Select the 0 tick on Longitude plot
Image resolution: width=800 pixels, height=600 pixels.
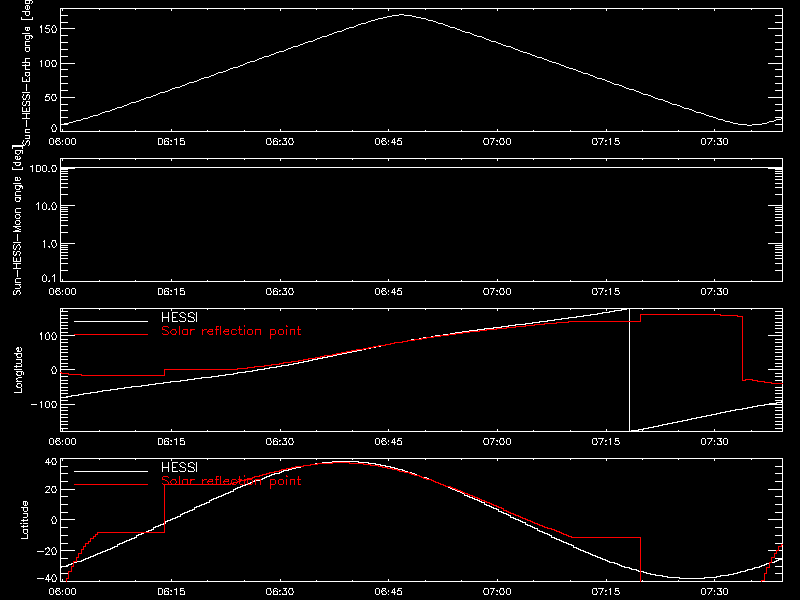coord(54,370)
